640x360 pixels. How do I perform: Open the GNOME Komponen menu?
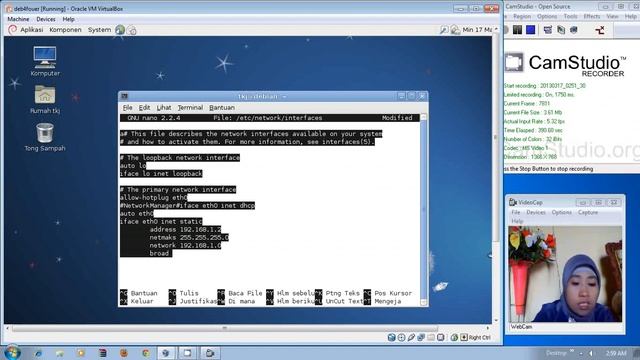tap(65, 29)
